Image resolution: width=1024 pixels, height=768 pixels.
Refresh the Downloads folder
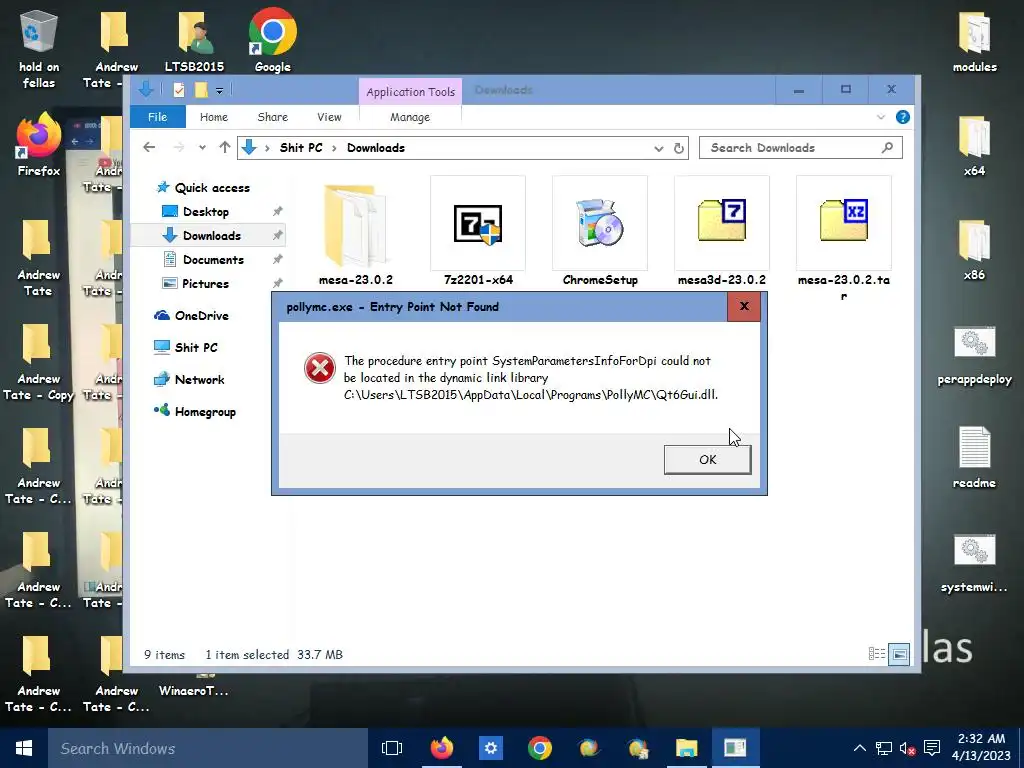[679, 148]
